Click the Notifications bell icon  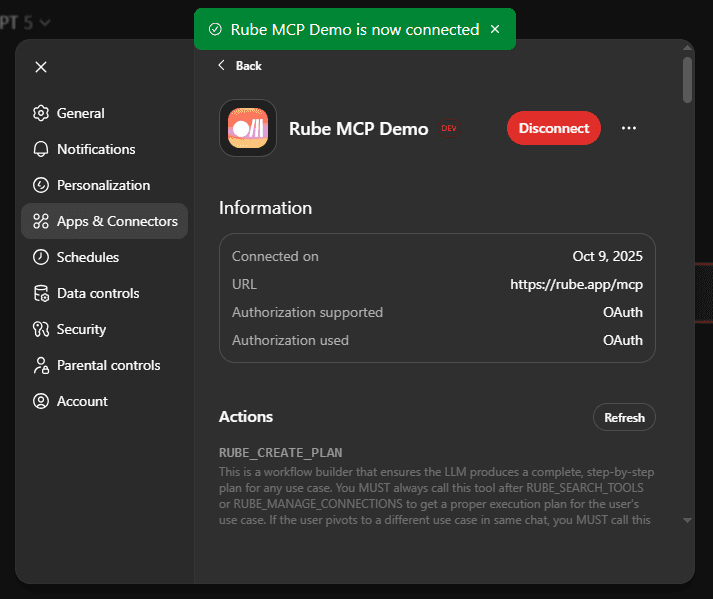pos(41,149)
